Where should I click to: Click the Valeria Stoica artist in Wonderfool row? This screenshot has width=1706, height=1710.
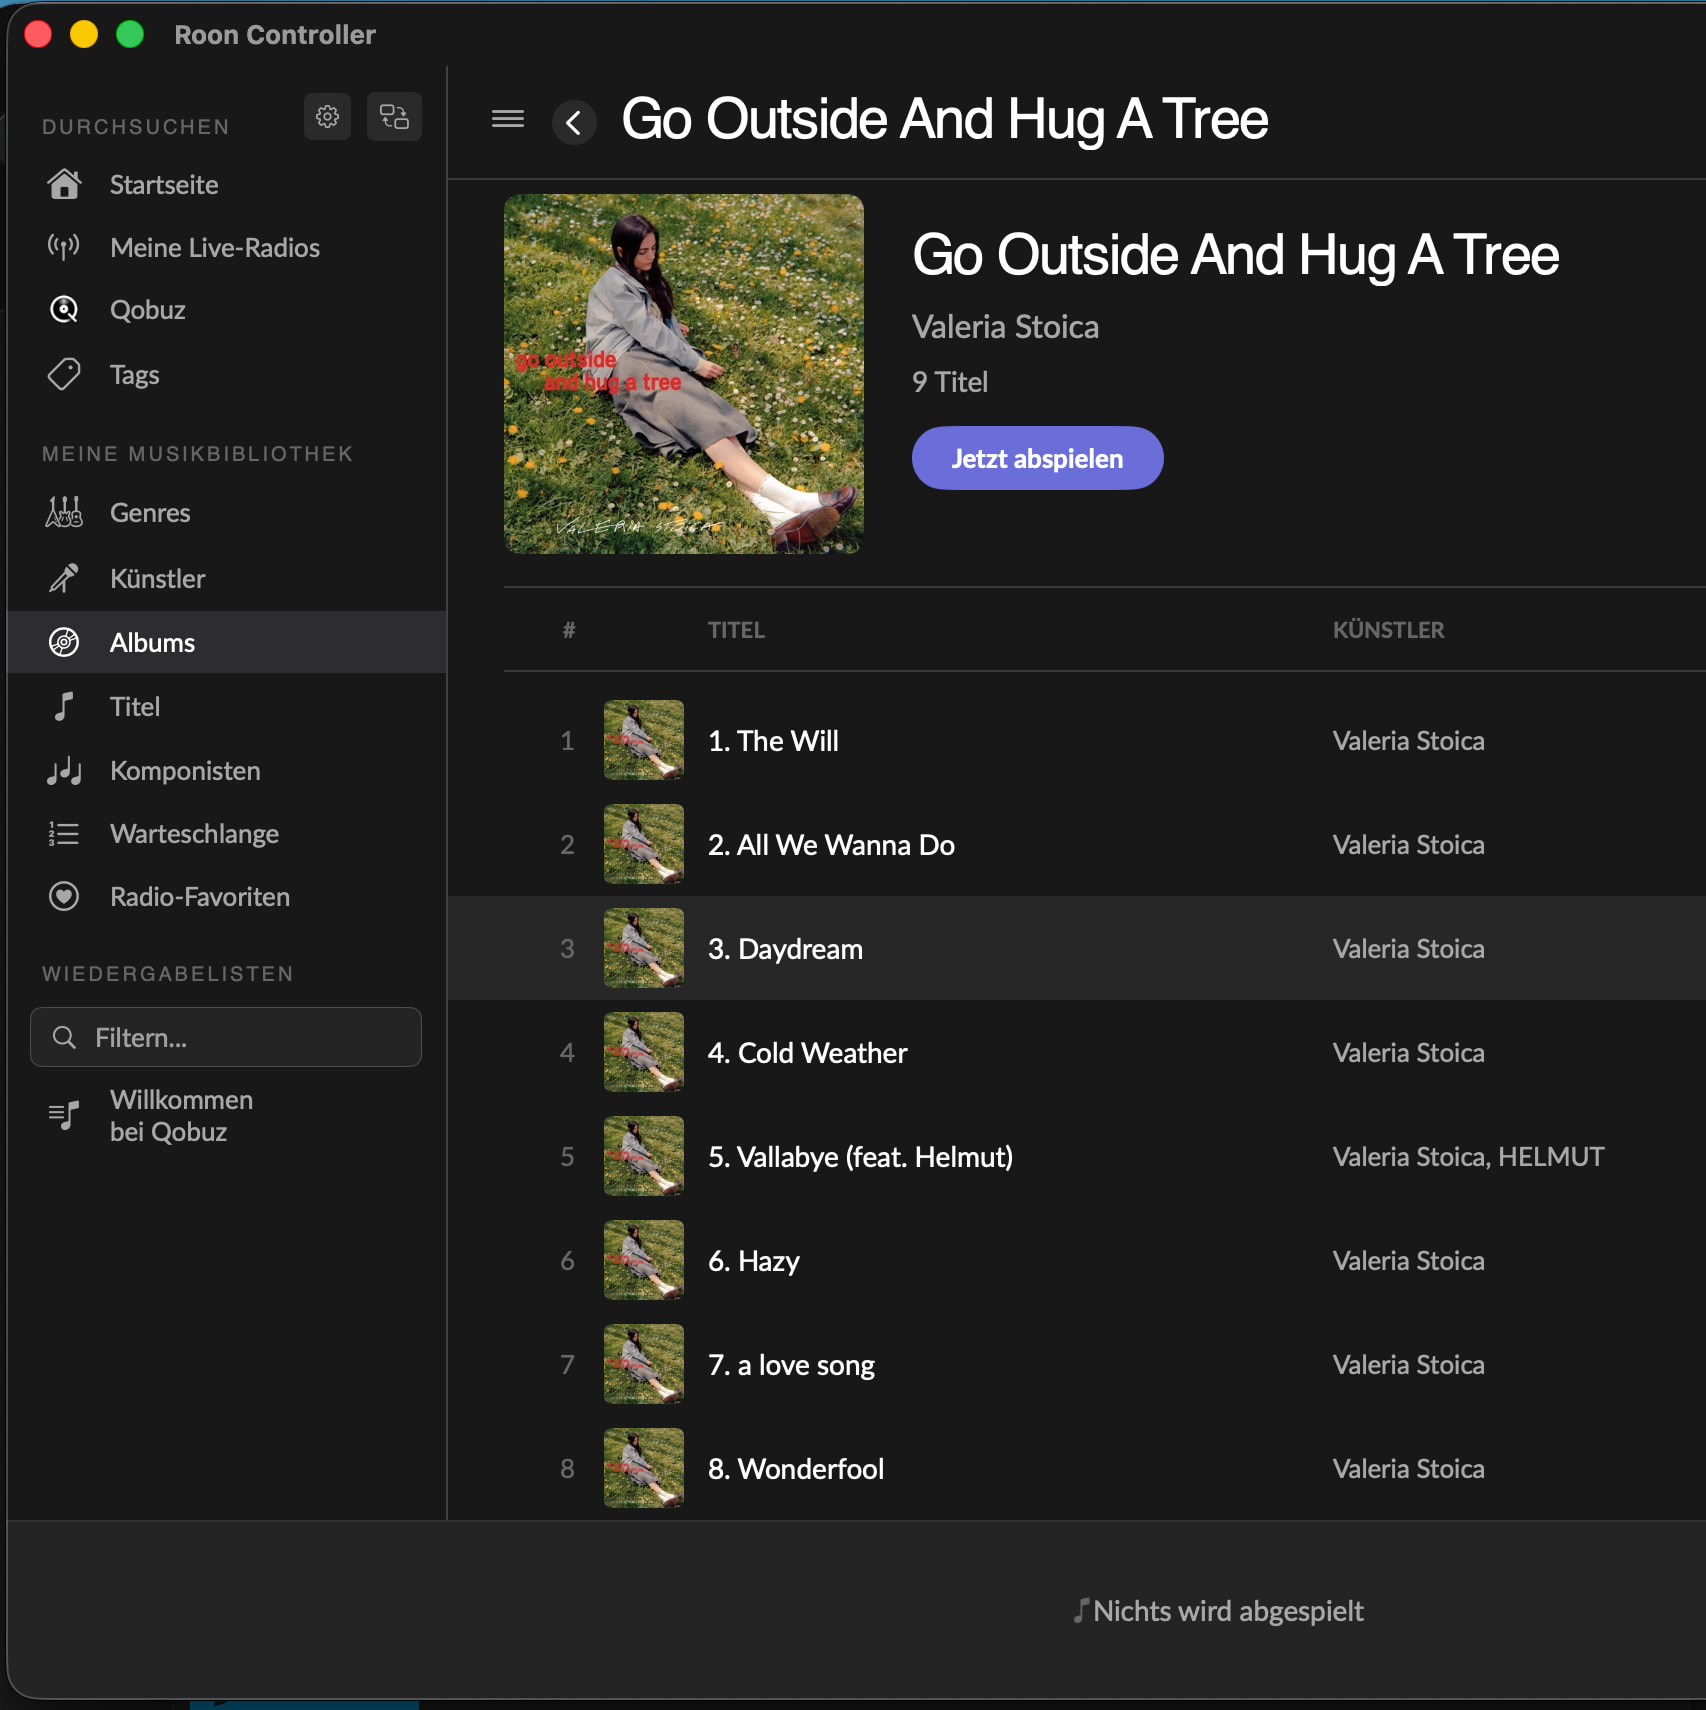click(x=1408, y=1468)
